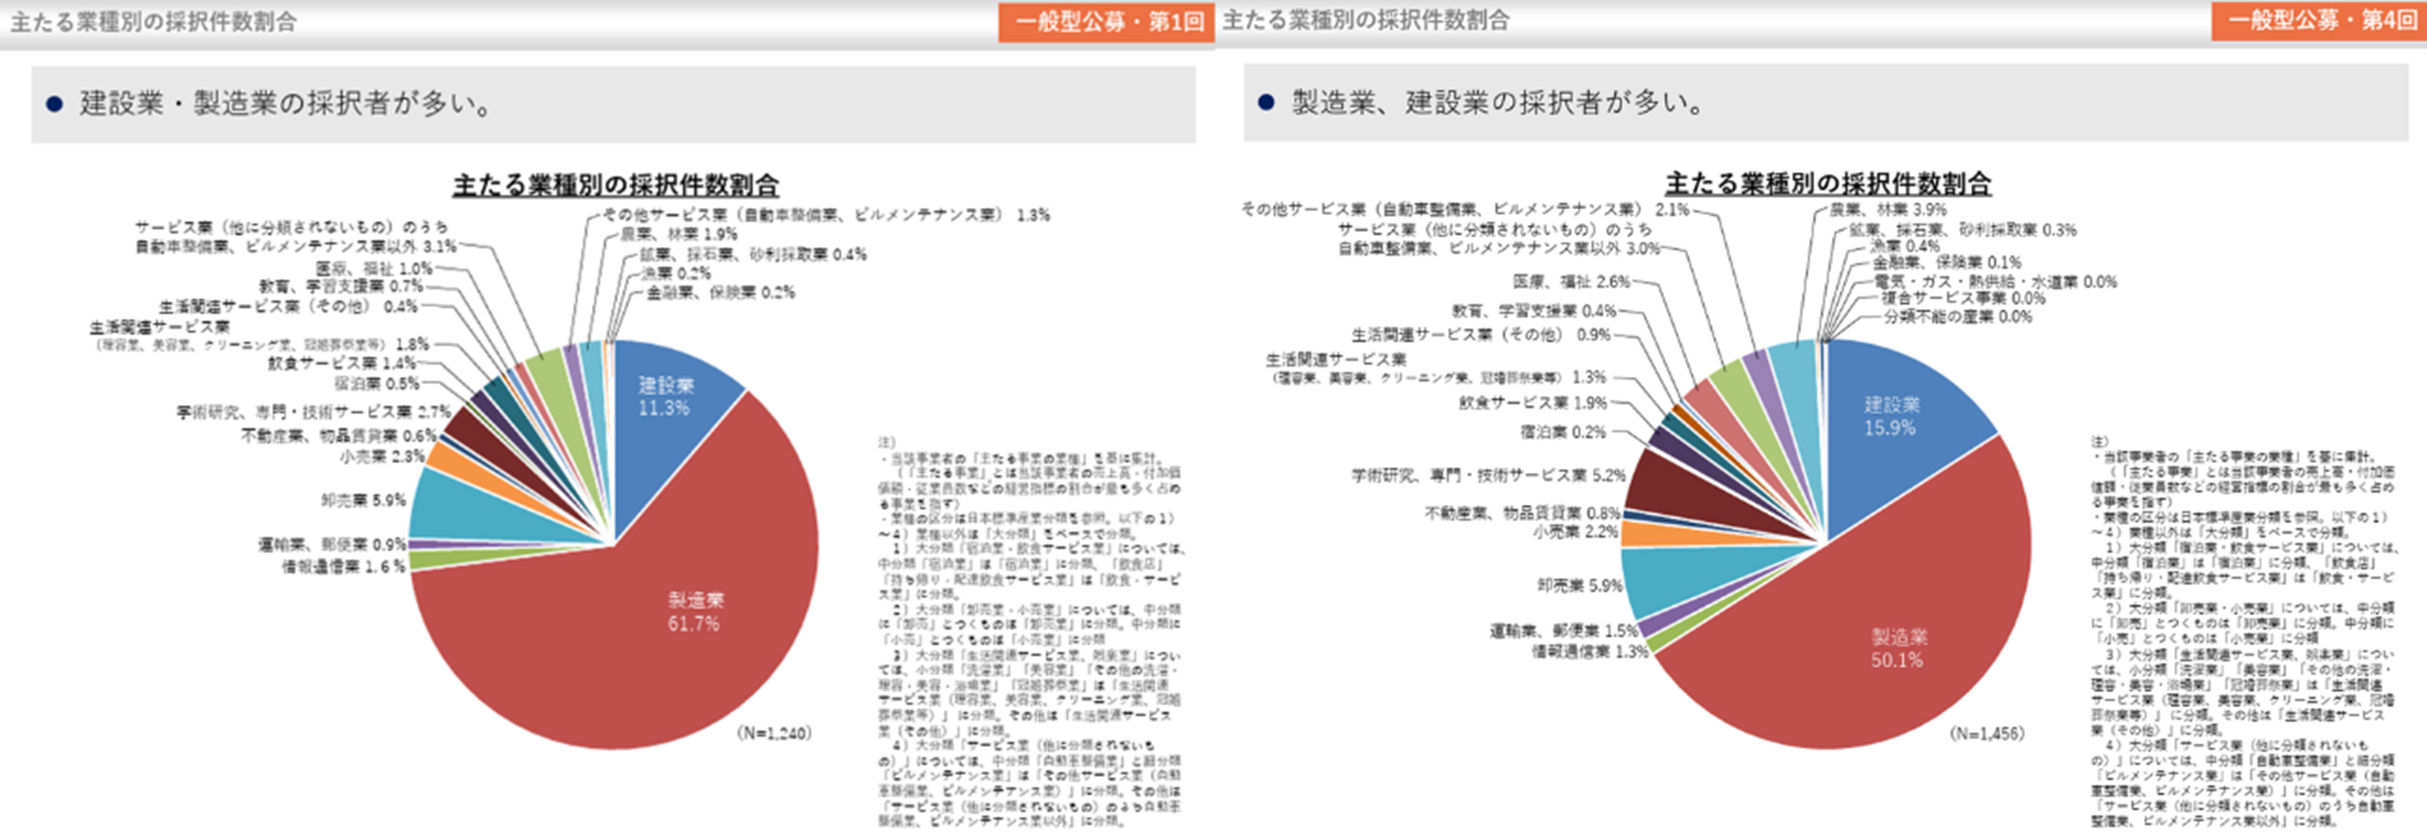The width and height of the screenshot is (2427, 840).
Task: Click the 電気・ガス・熱供給・水道業 0.0% label
Action: (x=1994, y=282)
